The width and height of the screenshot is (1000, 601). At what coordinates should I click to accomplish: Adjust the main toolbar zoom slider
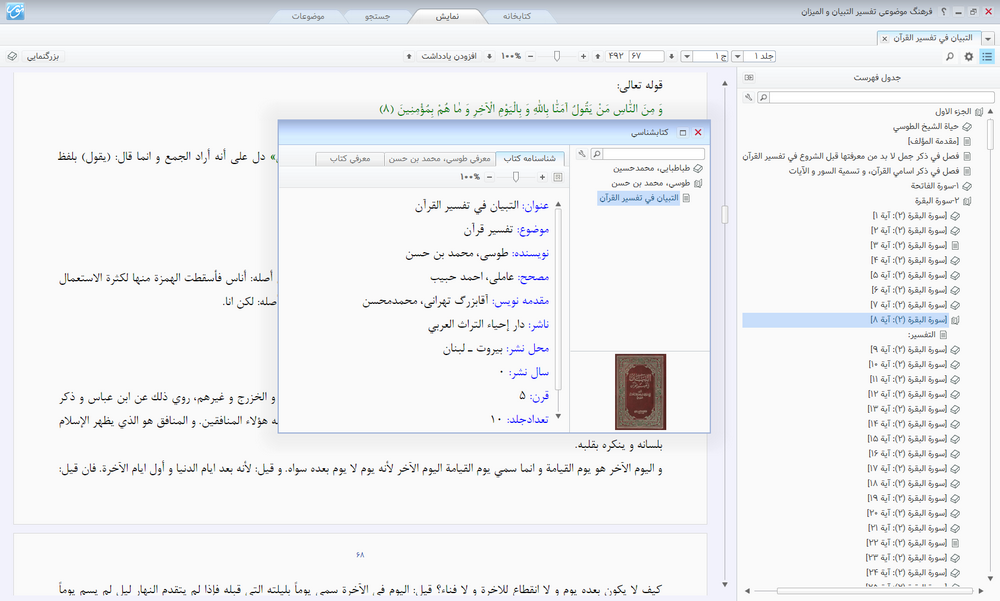(557, 56)
